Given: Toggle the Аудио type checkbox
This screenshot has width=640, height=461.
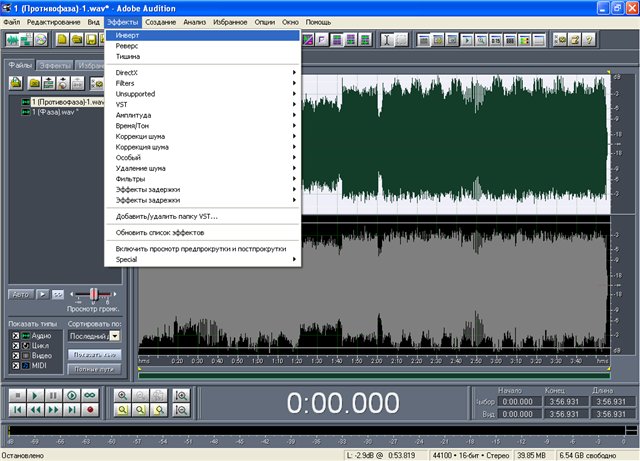Looking at the screenshot, I should coord(14,337).
